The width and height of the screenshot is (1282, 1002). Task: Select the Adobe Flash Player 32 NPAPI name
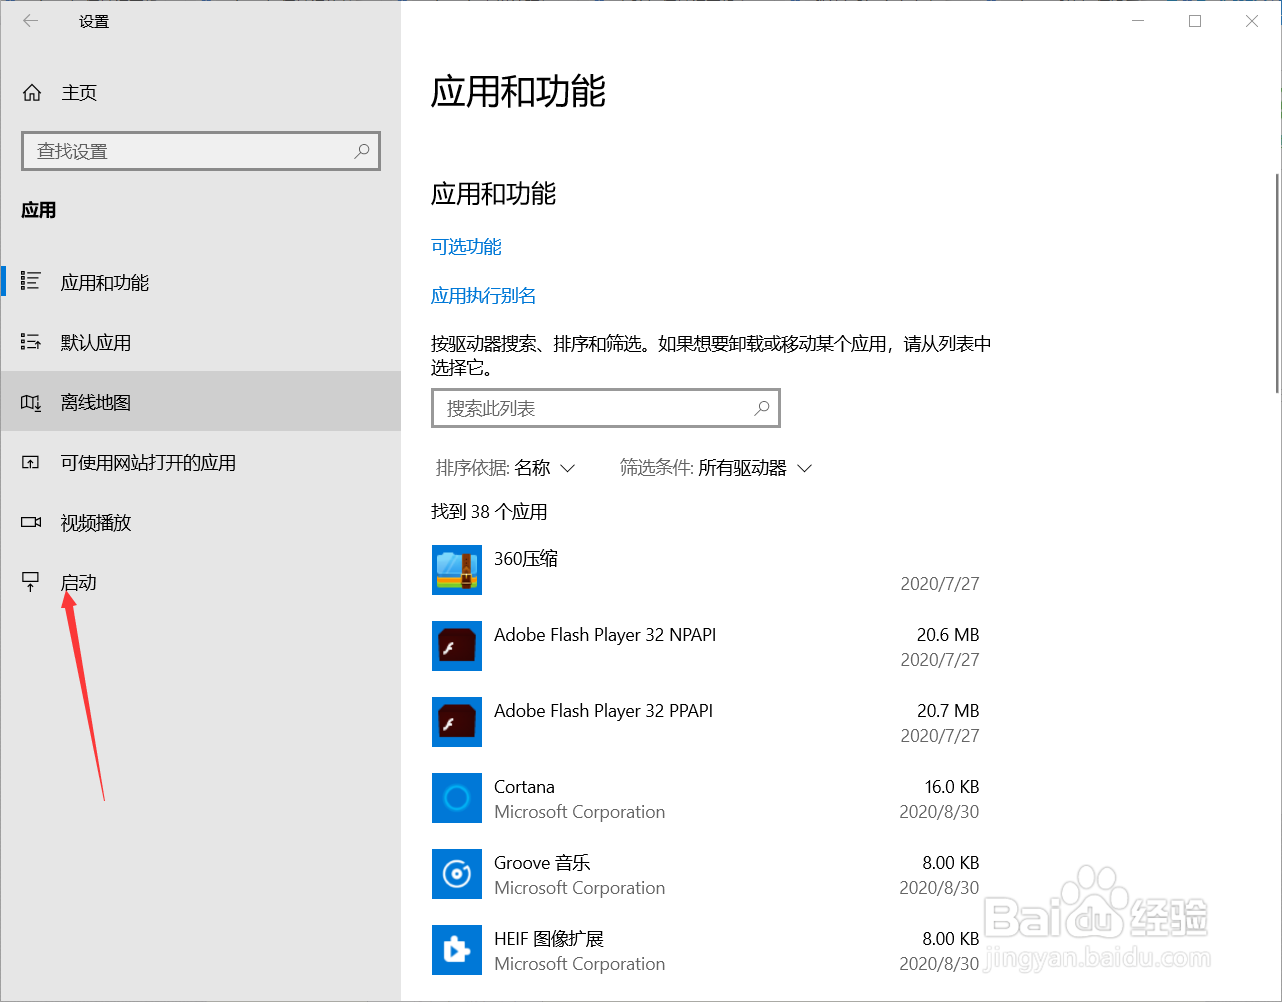tap(605, 635)
